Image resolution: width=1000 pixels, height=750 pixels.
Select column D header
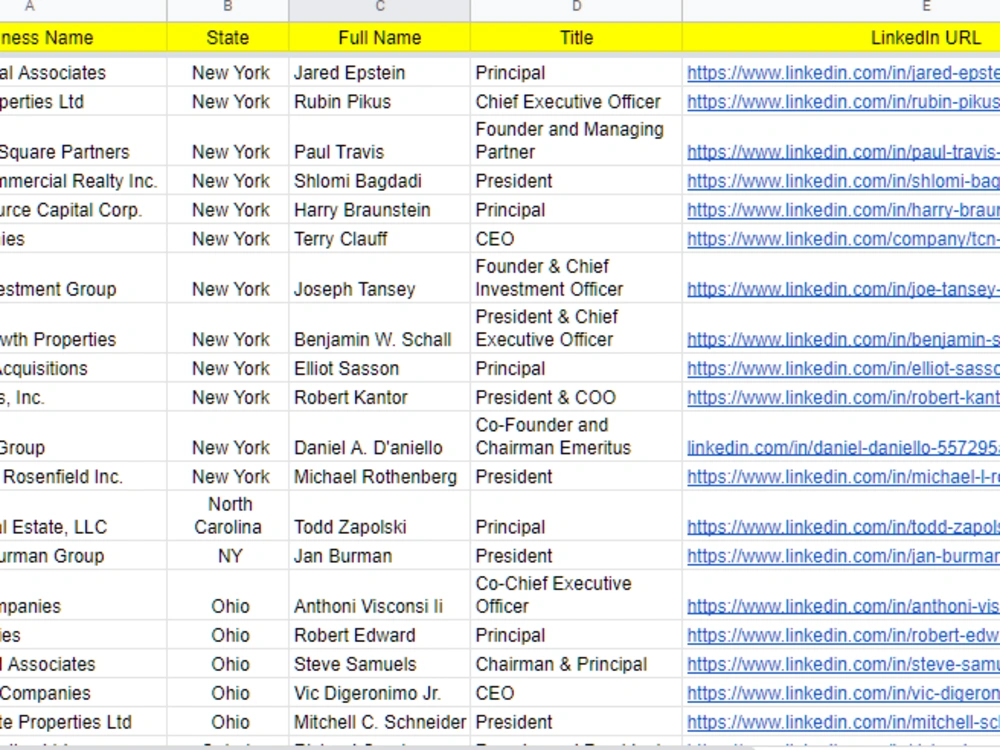pos(577,8)
